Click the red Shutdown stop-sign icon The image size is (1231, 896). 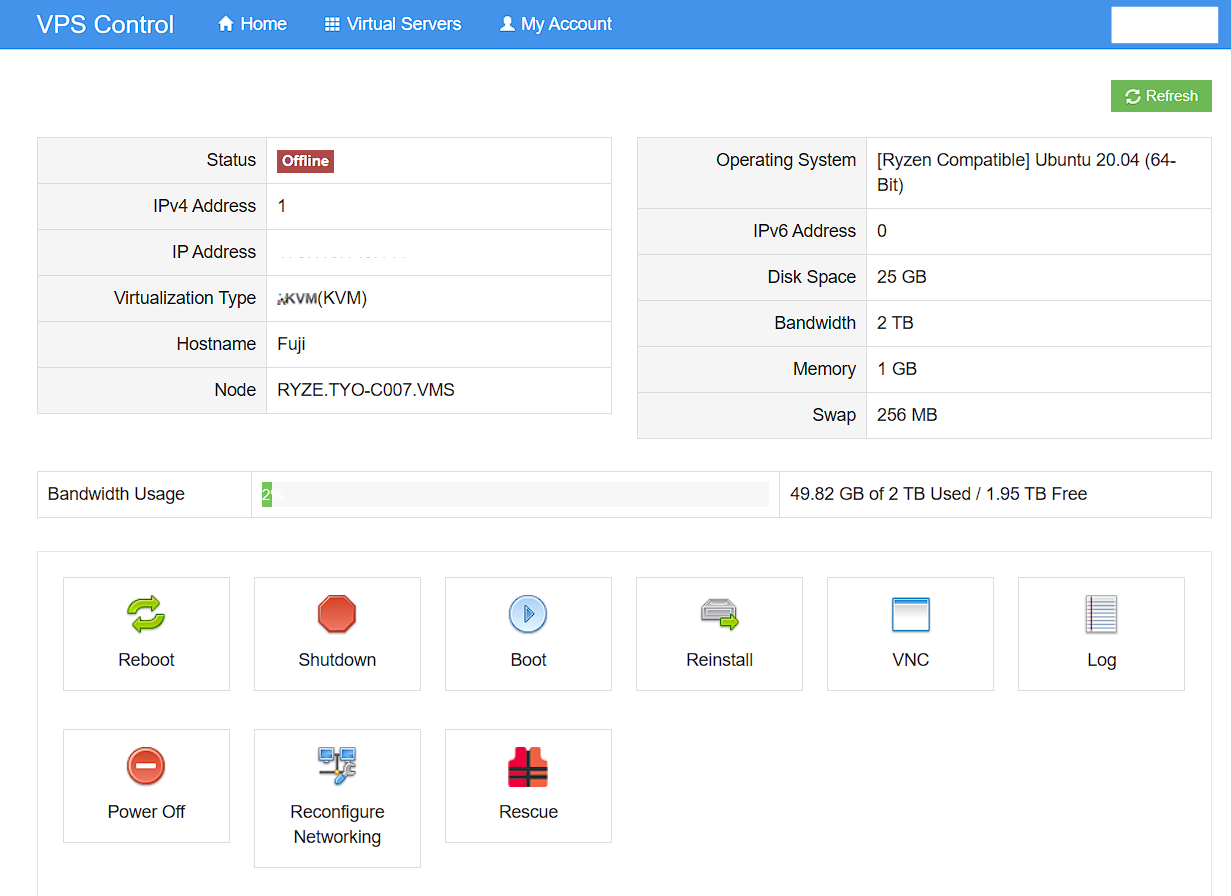[x=337, y=613]
